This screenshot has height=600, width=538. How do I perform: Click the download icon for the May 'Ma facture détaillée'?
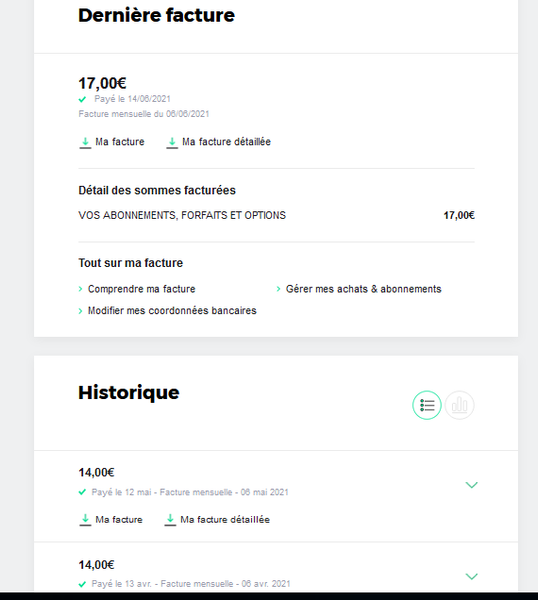click(170, 520)
